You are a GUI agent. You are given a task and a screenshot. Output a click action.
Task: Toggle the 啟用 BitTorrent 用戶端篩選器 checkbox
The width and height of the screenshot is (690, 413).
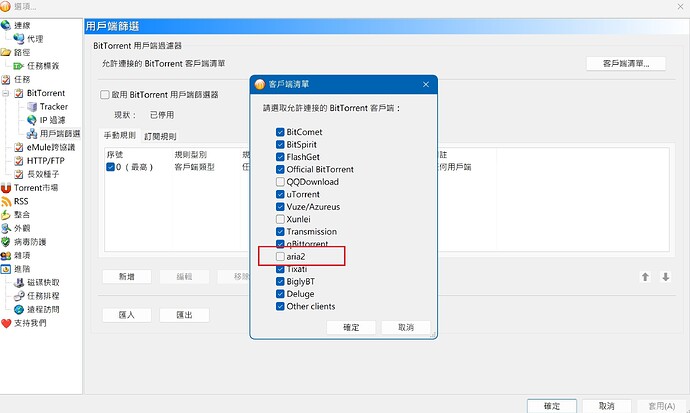pos(105,95)
